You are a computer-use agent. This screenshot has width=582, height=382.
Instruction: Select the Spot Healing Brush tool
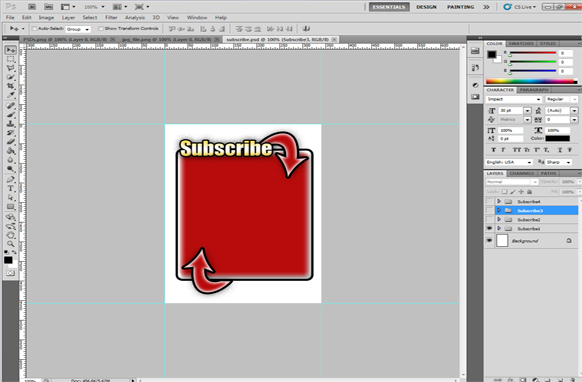(x=10, y=106)
